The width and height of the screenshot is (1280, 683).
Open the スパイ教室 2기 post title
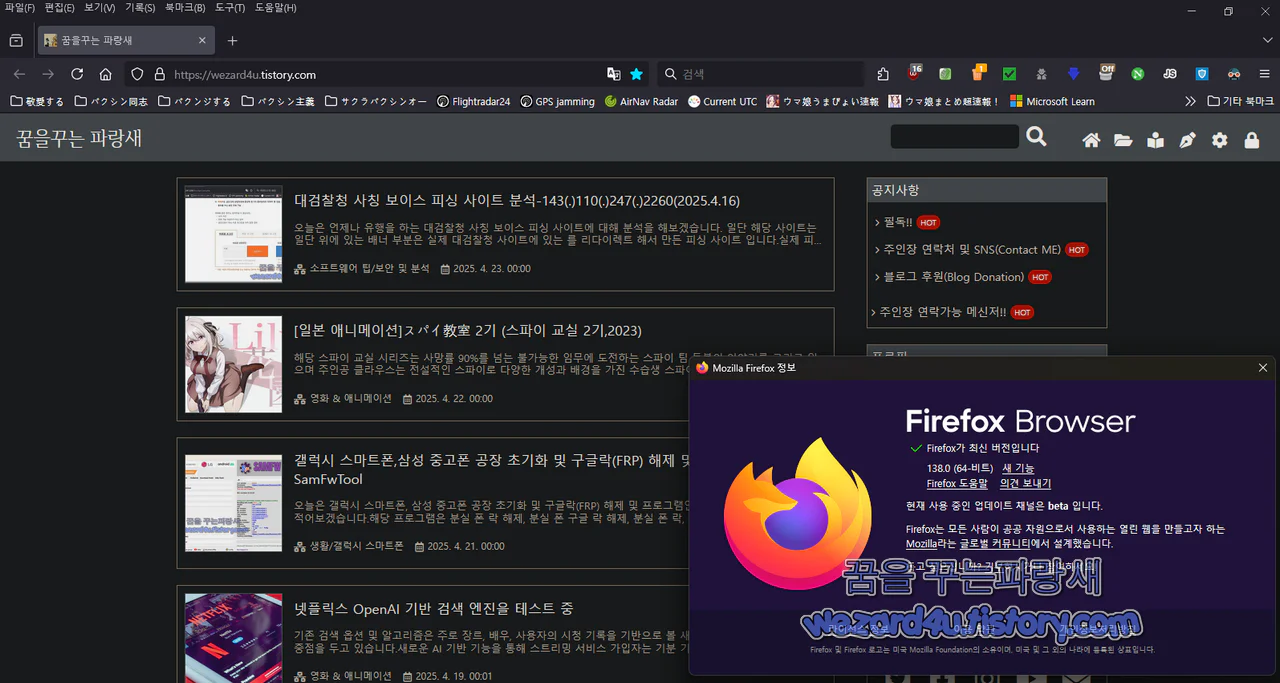468,330
